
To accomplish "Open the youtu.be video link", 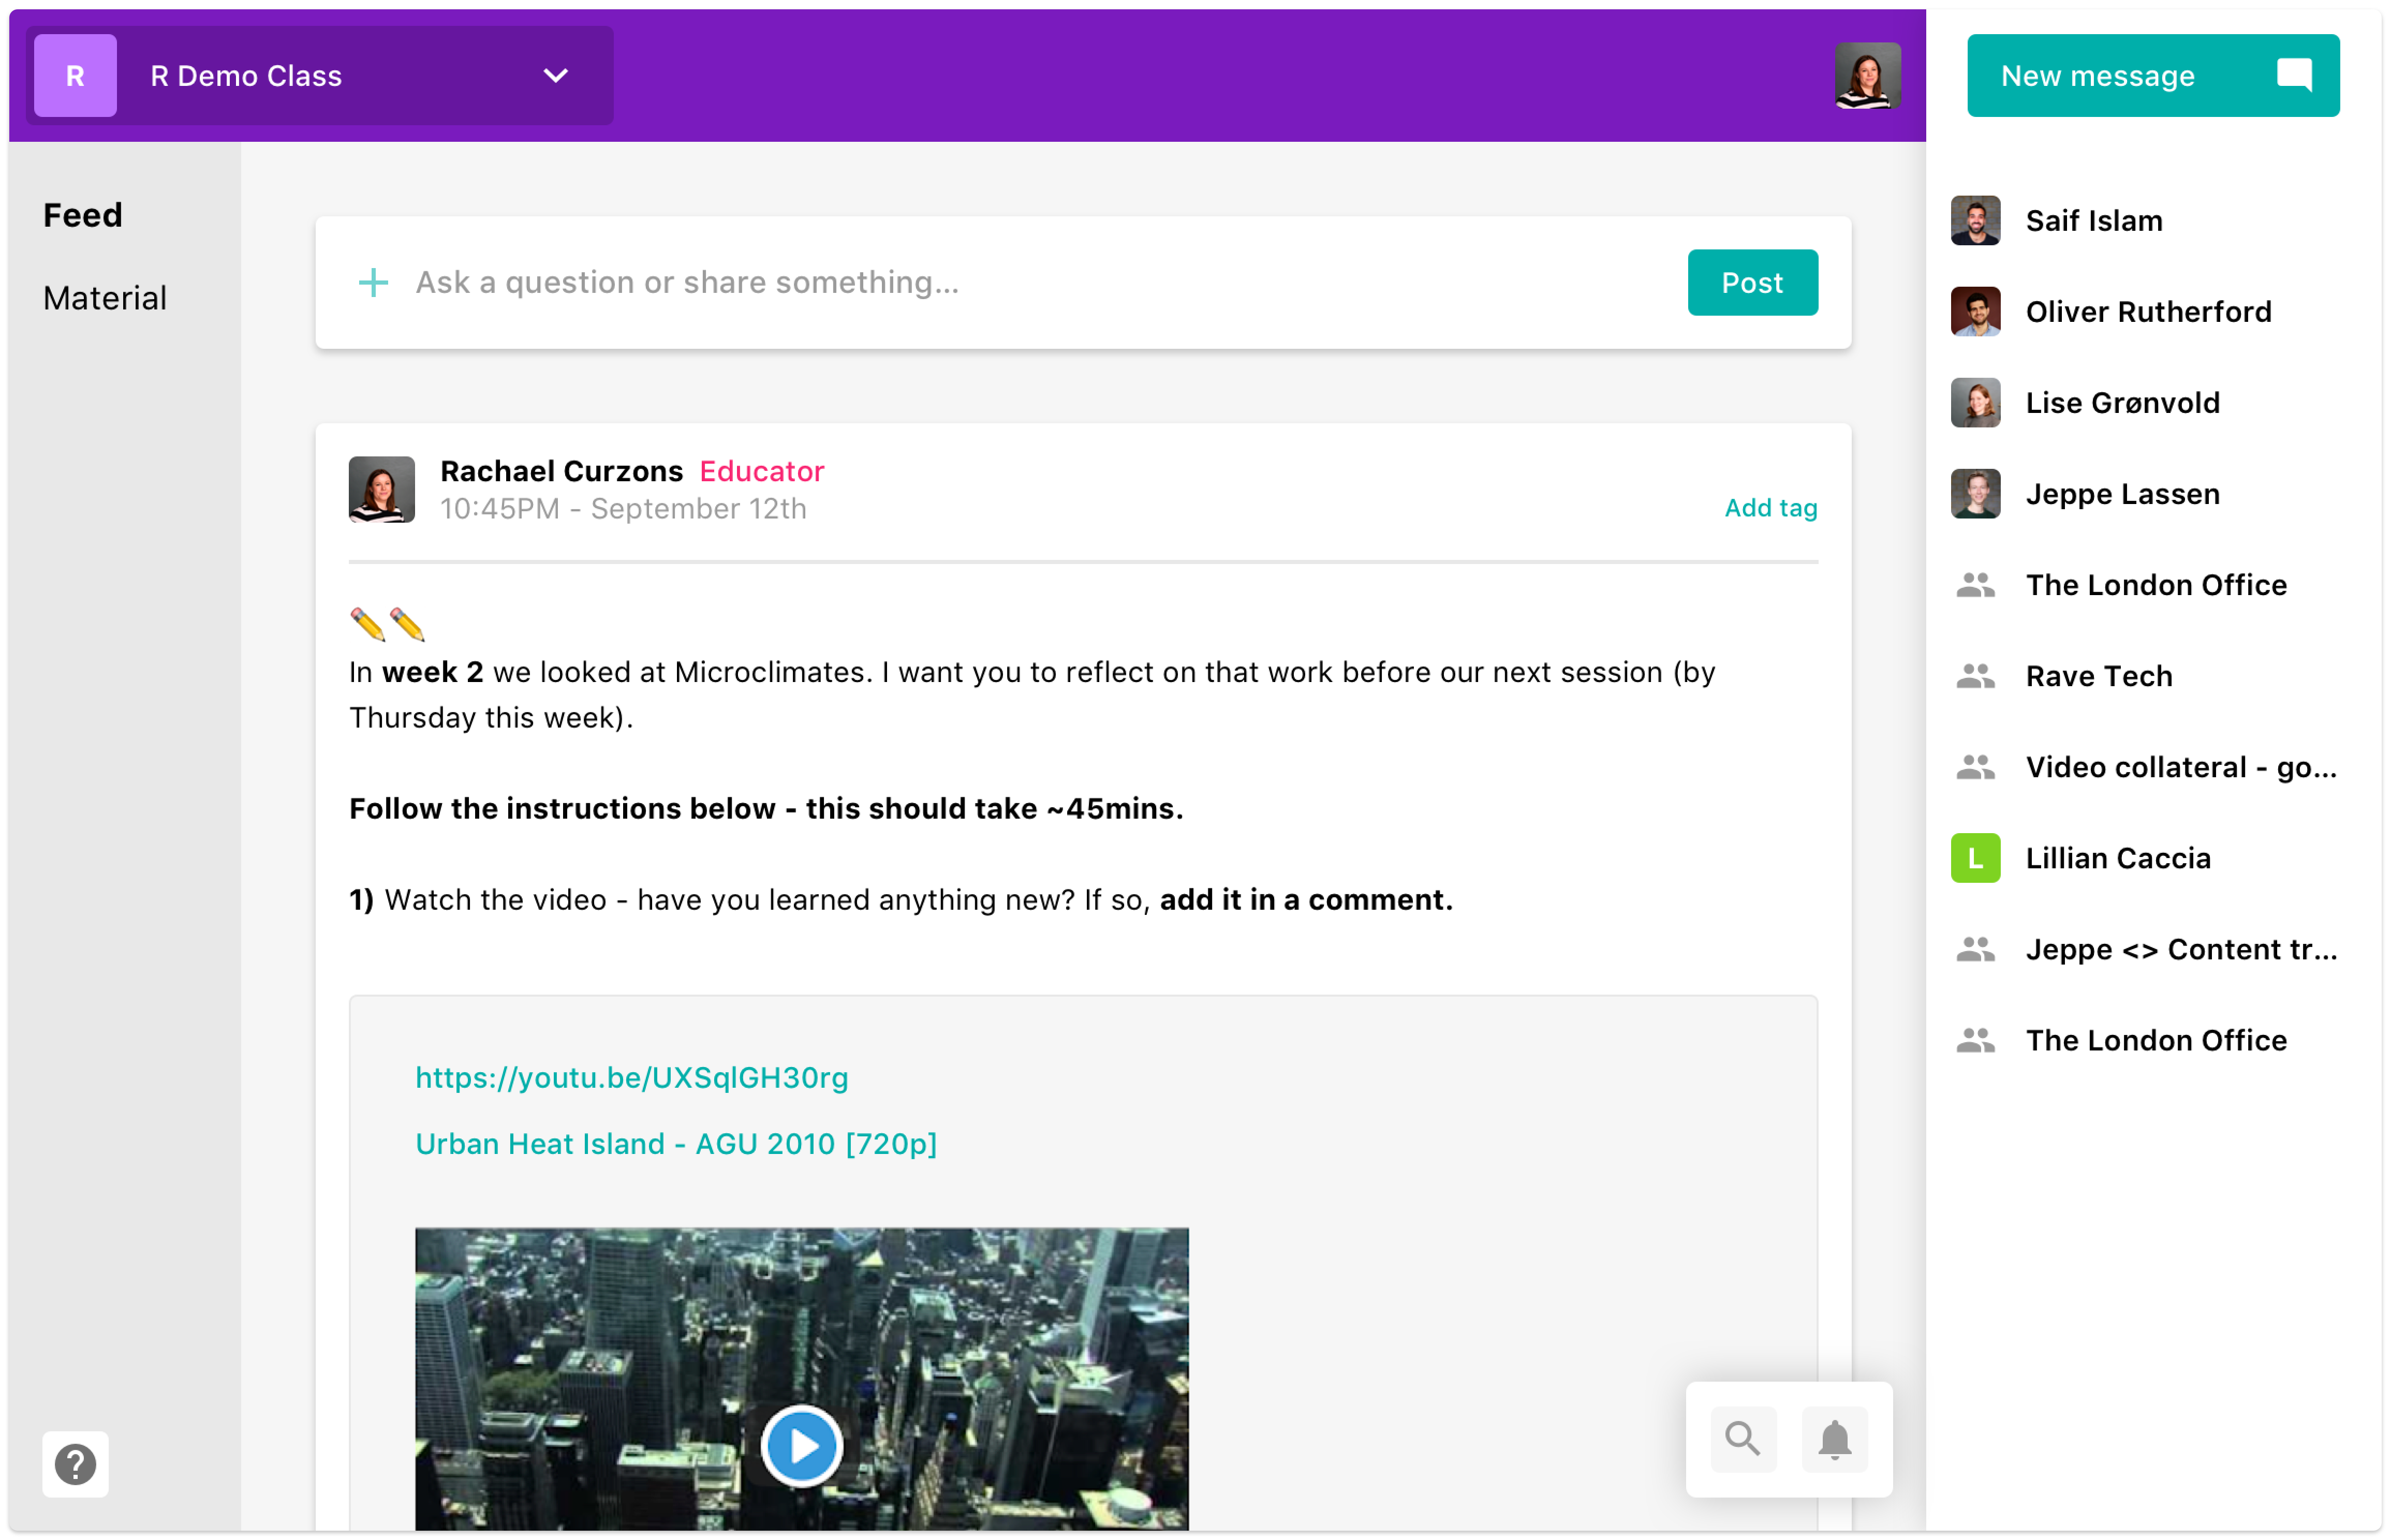I will [631, 1078].
